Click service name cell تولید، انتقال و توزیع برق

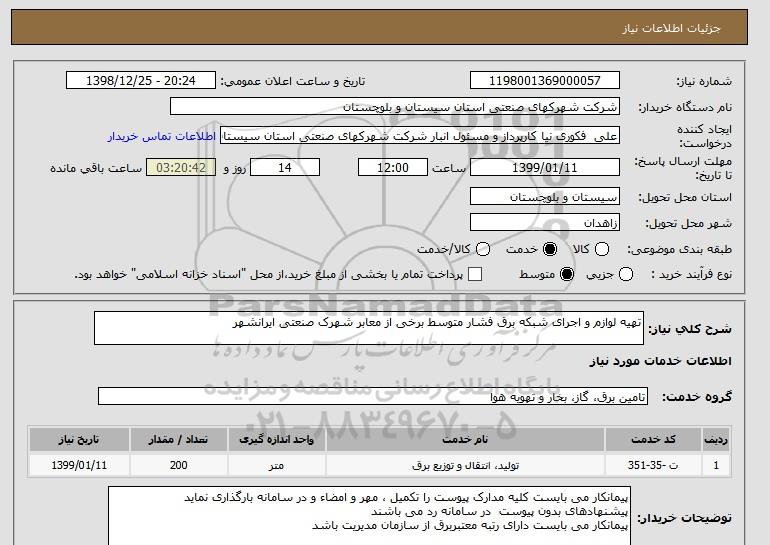point(465,465)
